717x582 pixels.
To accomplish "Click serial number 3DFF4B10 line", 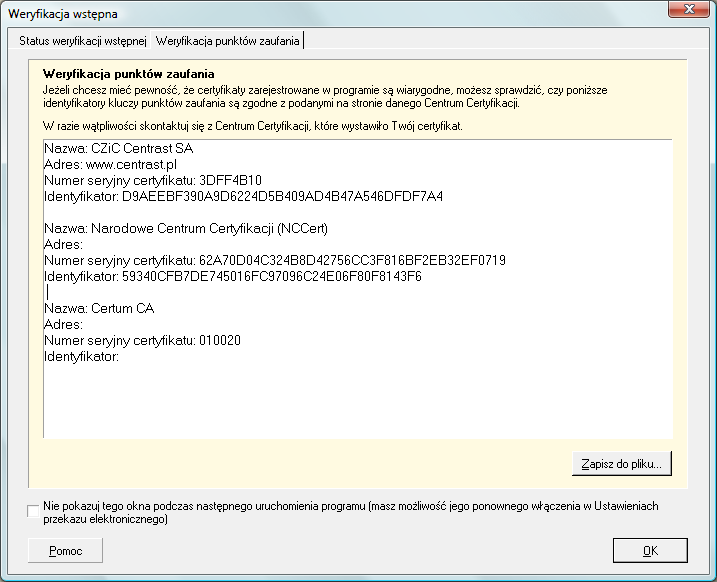I will pos(153,181).
